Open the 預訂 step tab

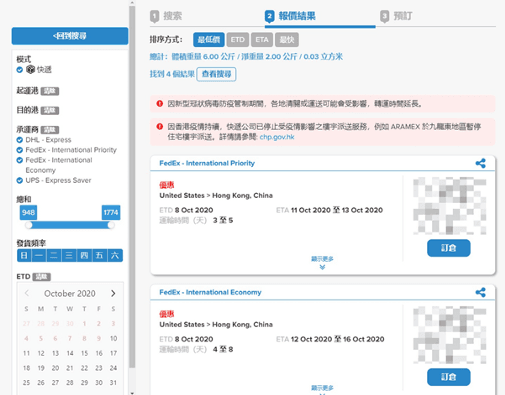click(x=403, y=16)
